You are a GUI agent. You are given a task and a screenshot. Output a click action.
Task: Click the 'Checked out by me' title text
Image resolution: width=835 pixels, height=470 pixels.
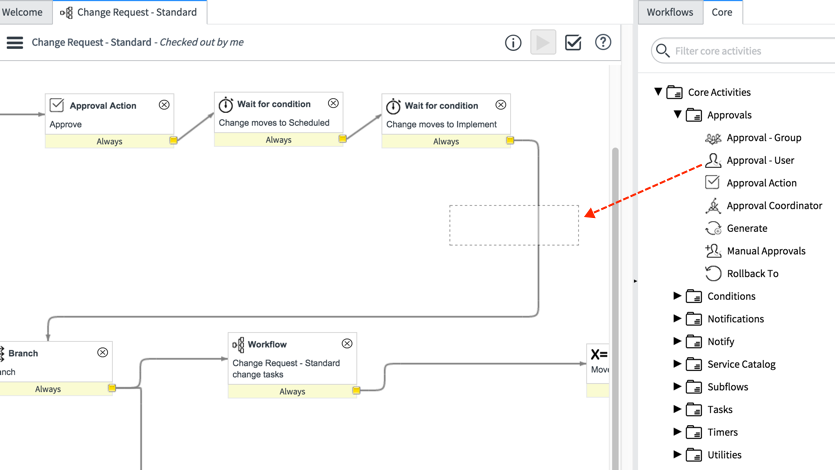[201, 42]
